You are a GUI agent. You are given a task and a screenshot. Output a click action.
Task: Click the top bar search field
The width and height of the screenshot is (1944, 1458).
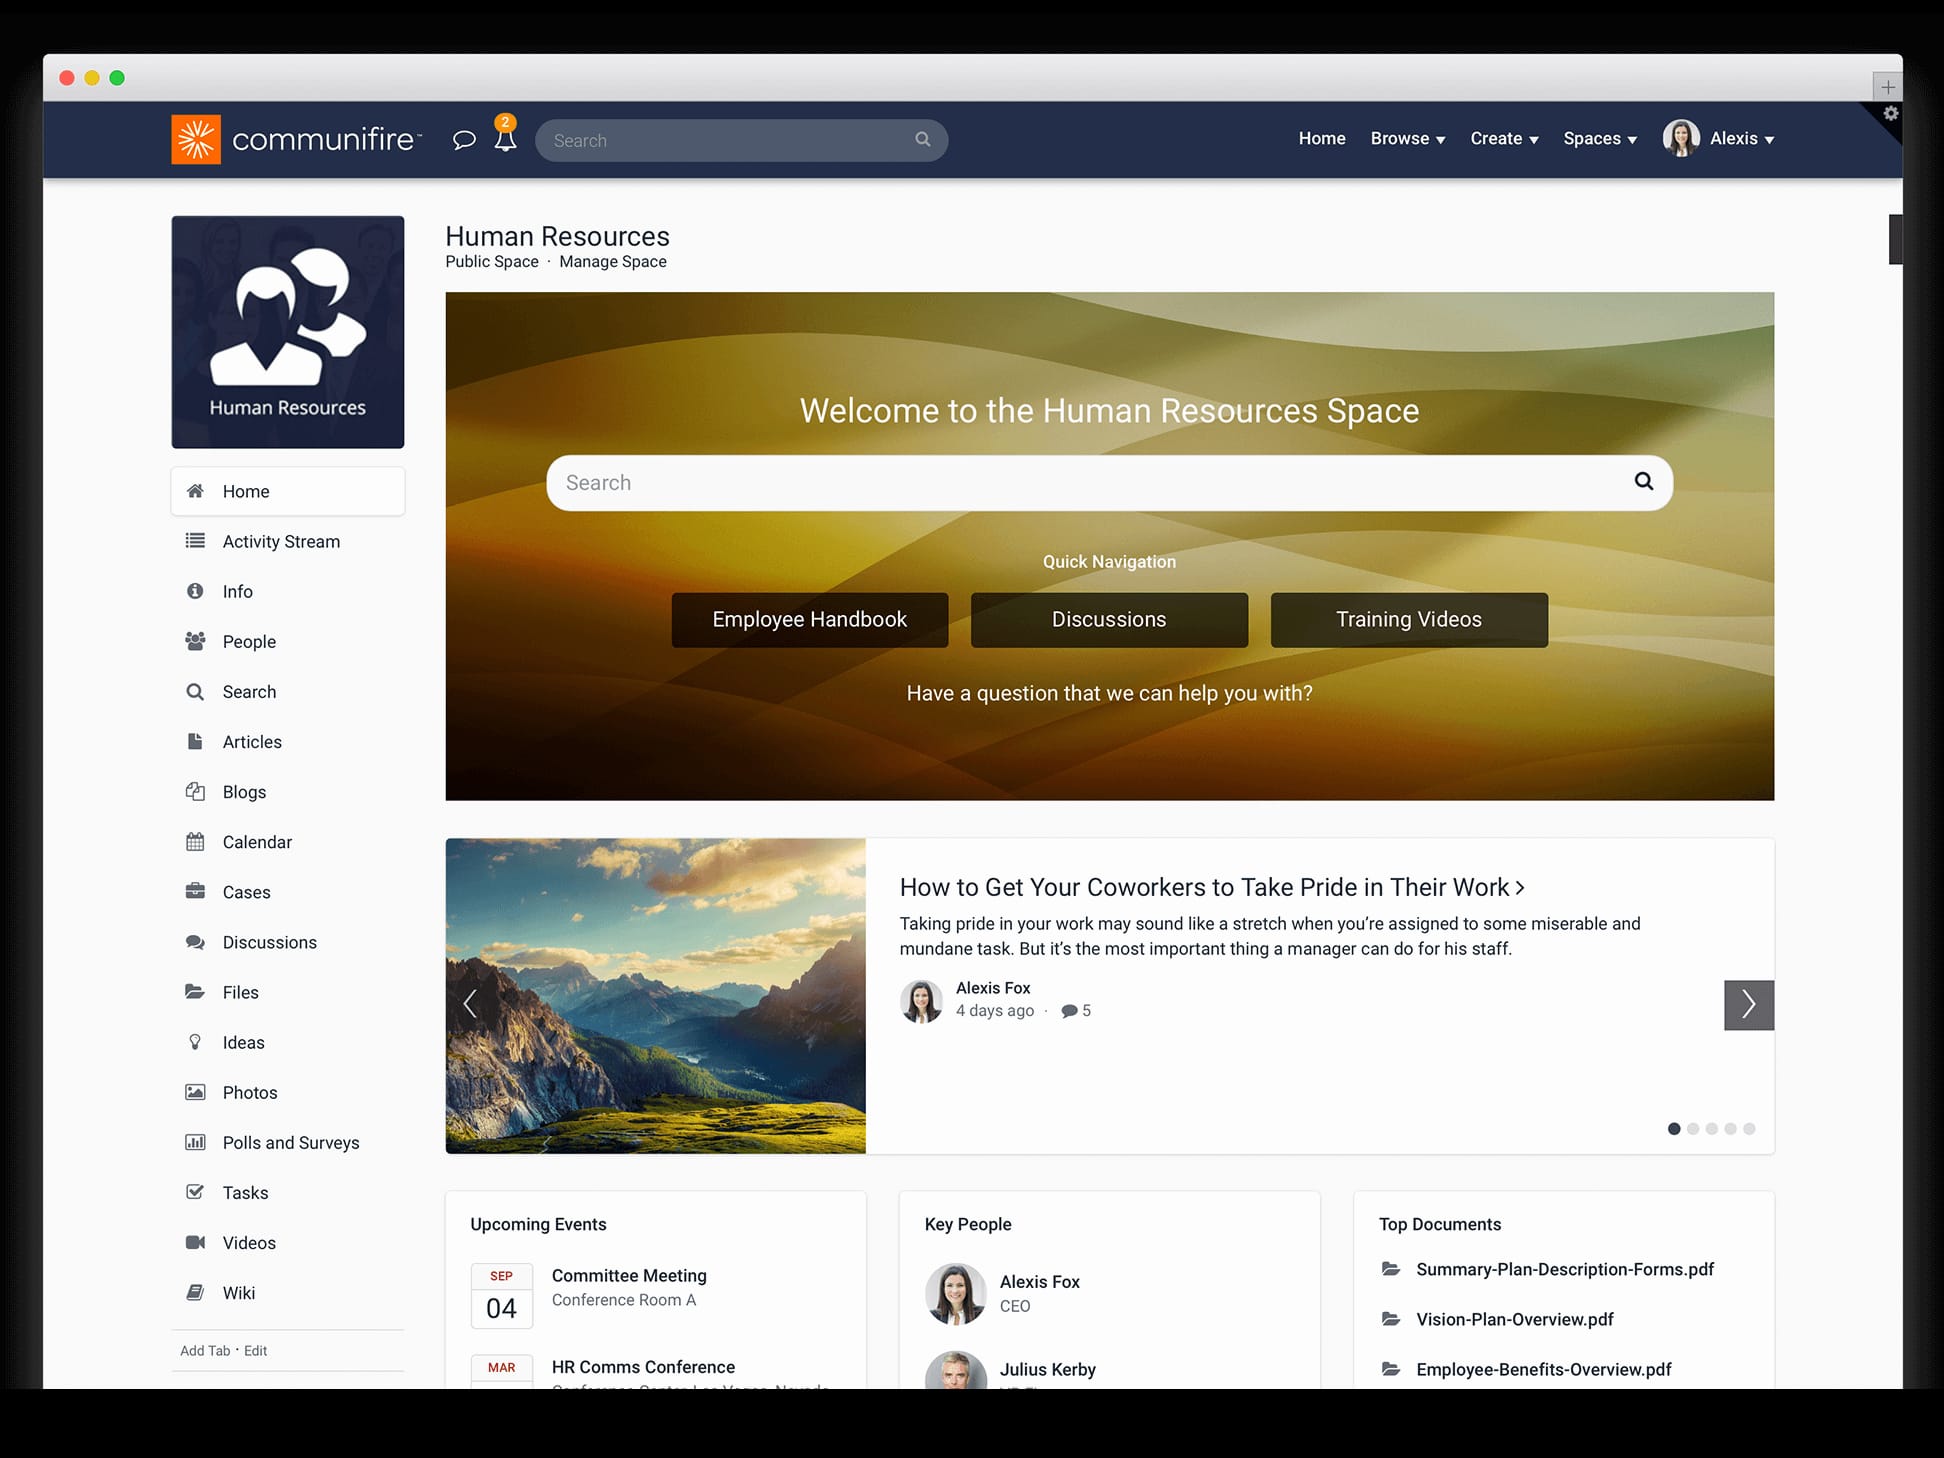pos(741,140)
